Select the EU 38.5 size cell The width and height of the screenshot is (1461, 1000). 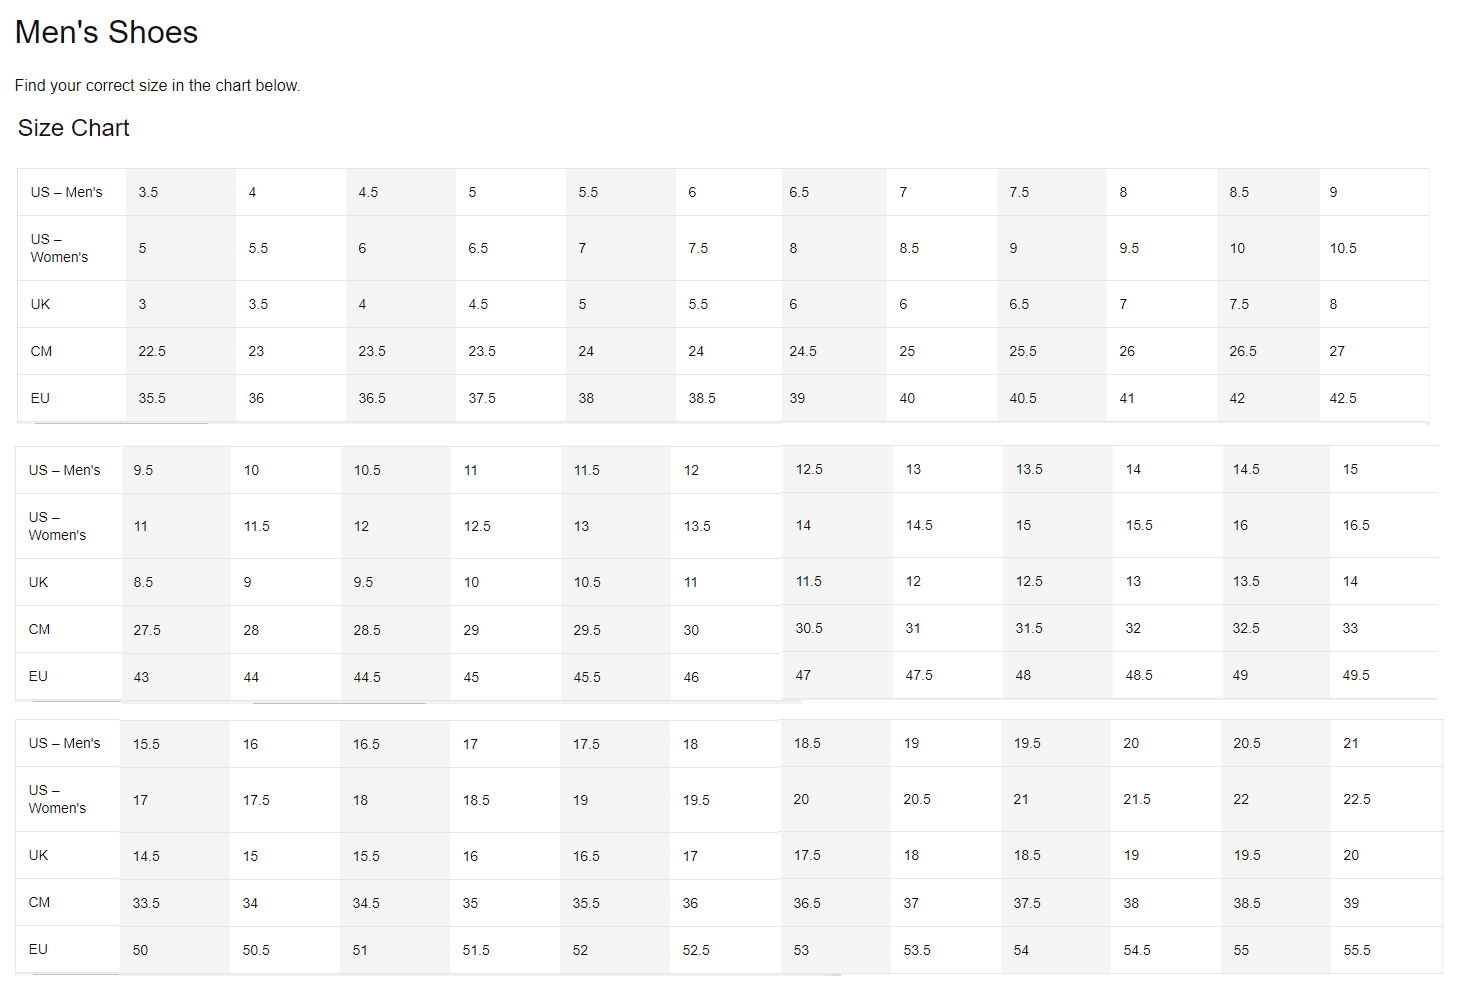pyautogui.click(x=702, y=398)
